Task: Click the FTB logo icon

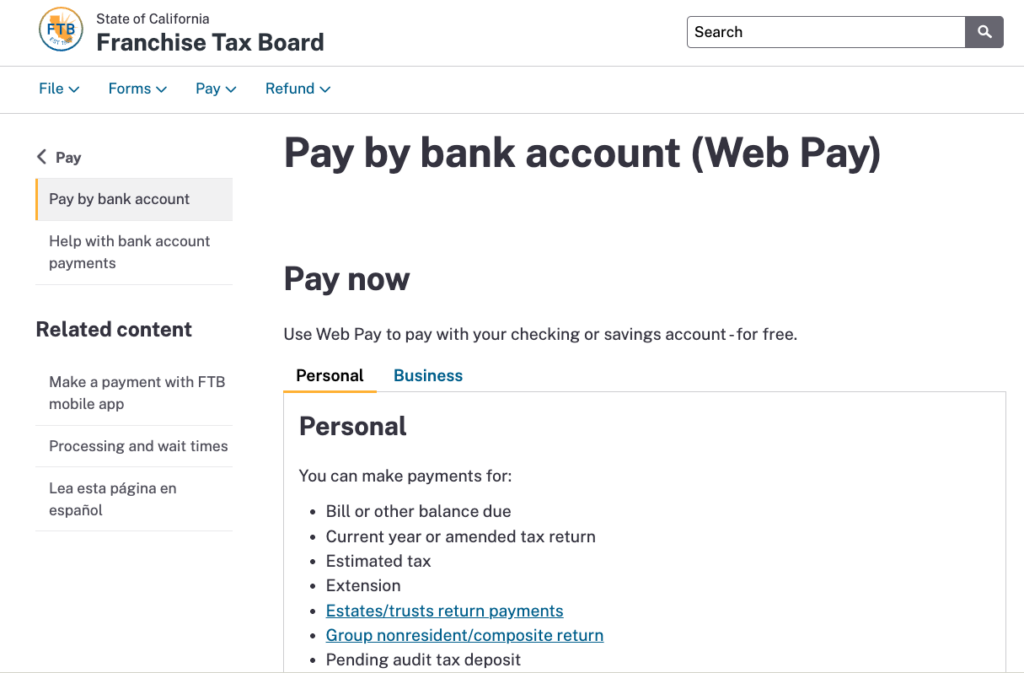Action: [61, 31]
